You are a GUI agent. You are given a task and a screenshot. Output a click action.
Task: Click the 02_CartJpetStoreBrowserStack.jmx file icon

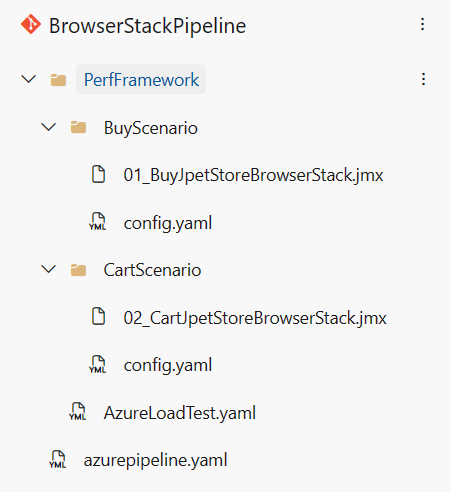tap(99, 316)
